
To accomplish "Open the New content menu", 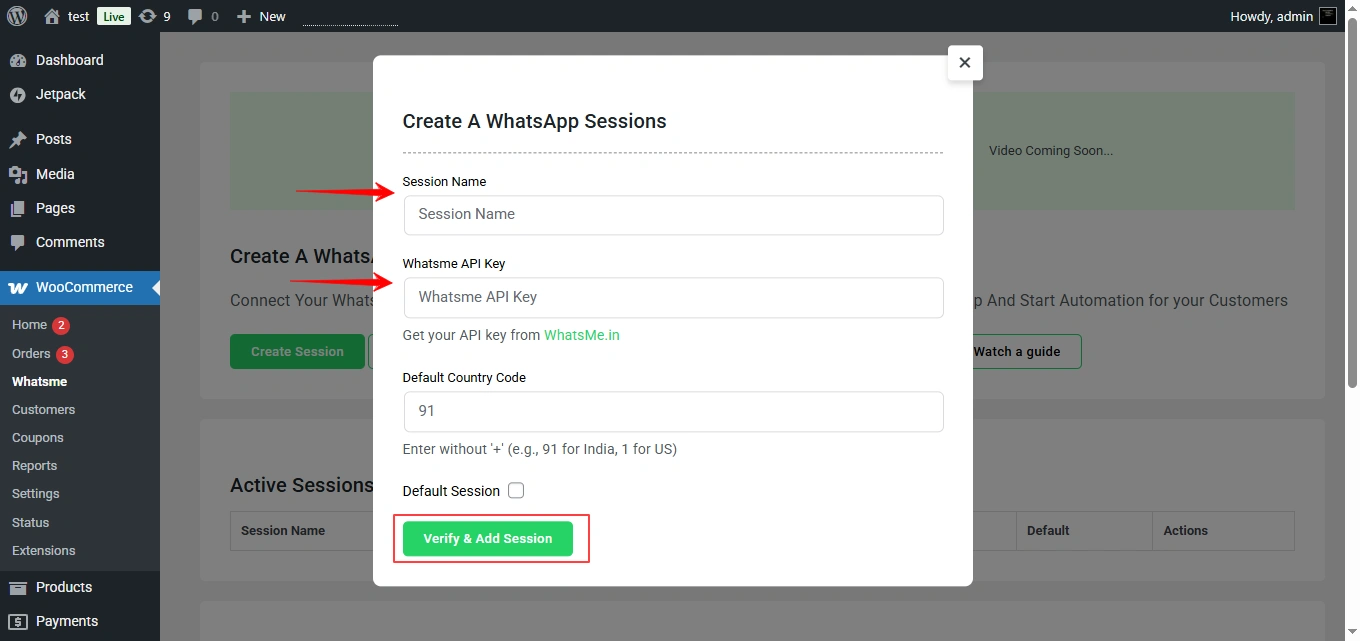I will pos(261,16).
